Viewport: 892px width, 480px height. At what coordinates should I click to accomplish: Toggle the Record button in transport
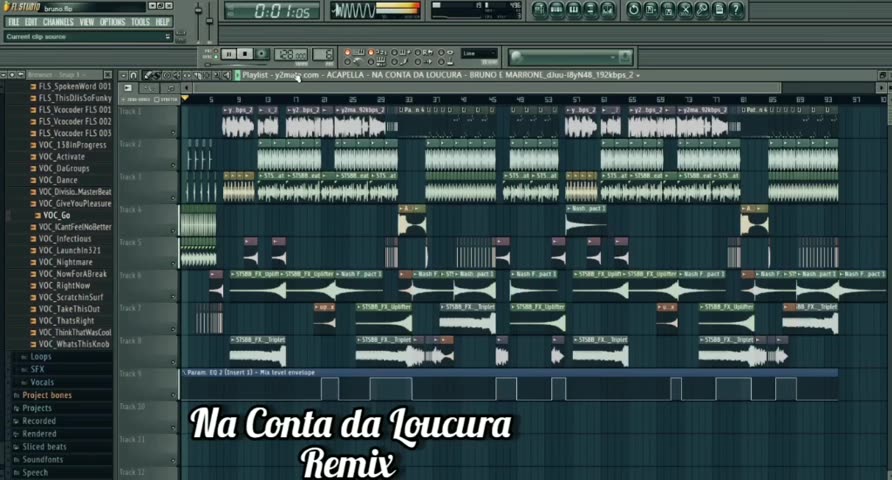point(261,54)
